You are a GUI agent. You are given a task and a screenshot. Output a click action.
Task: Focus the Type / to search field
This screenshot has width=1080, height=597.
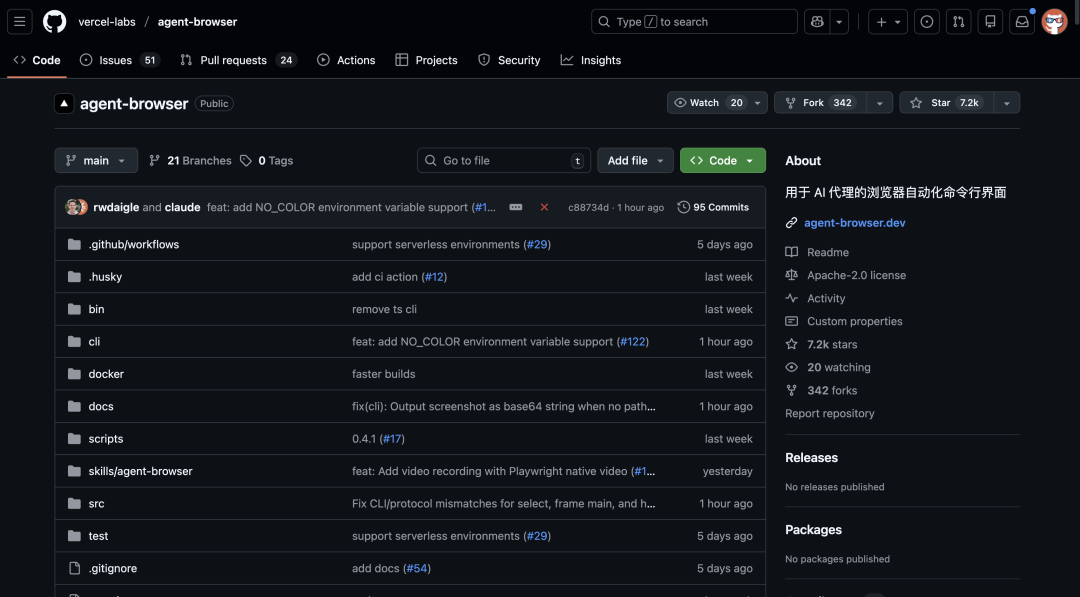coord(694,22)
